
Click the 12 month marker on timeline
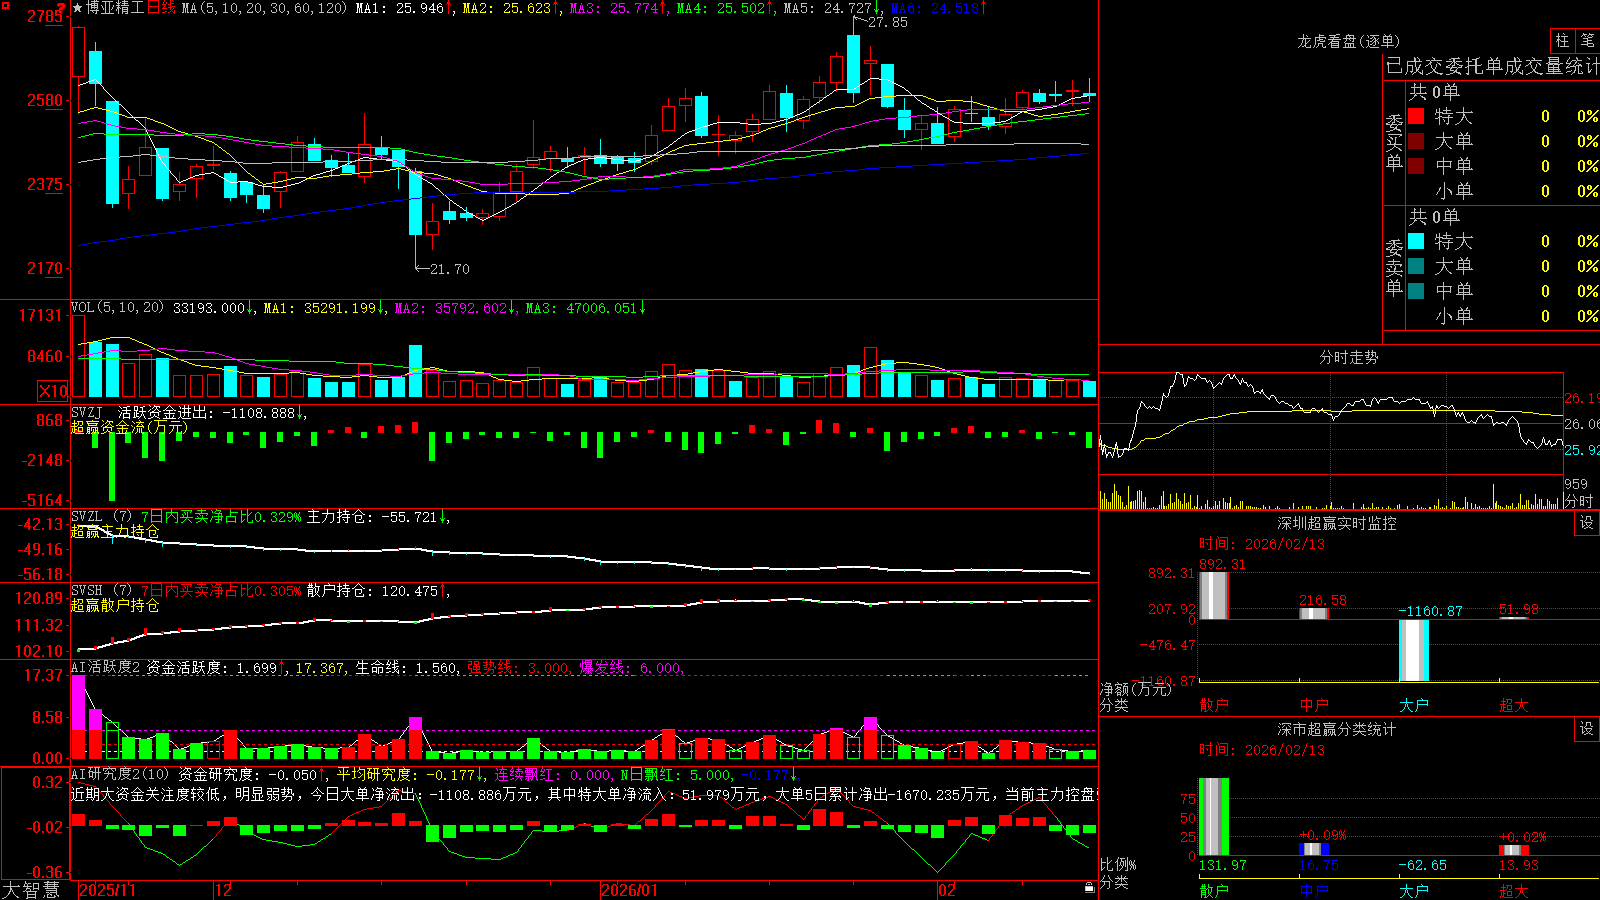(224, 890)
